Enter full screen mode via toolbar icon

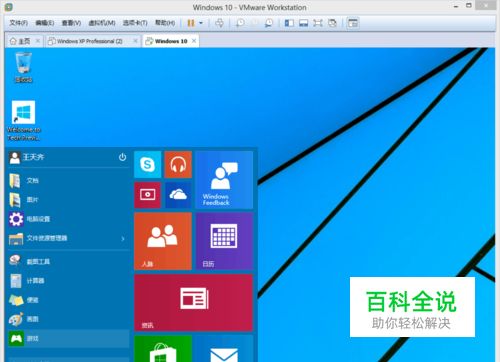[318, 23]
